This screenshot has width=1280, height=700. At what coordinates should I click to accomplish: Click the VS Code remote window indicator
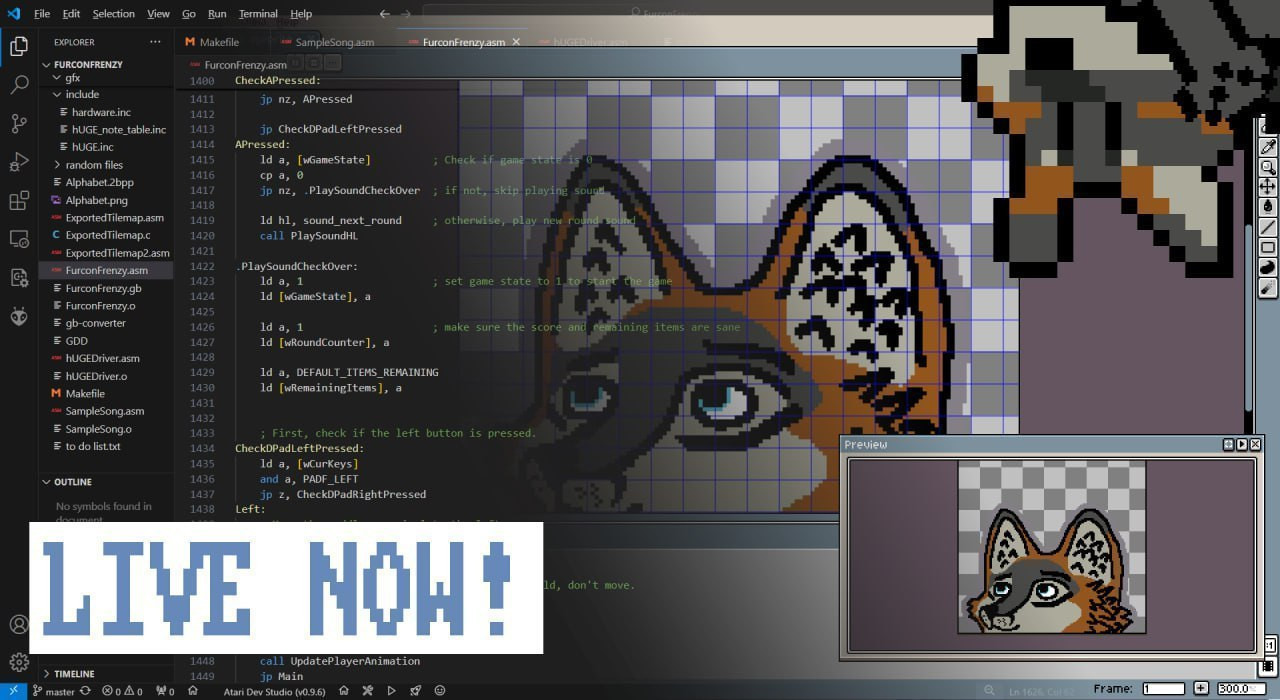[x=14, y=691]
